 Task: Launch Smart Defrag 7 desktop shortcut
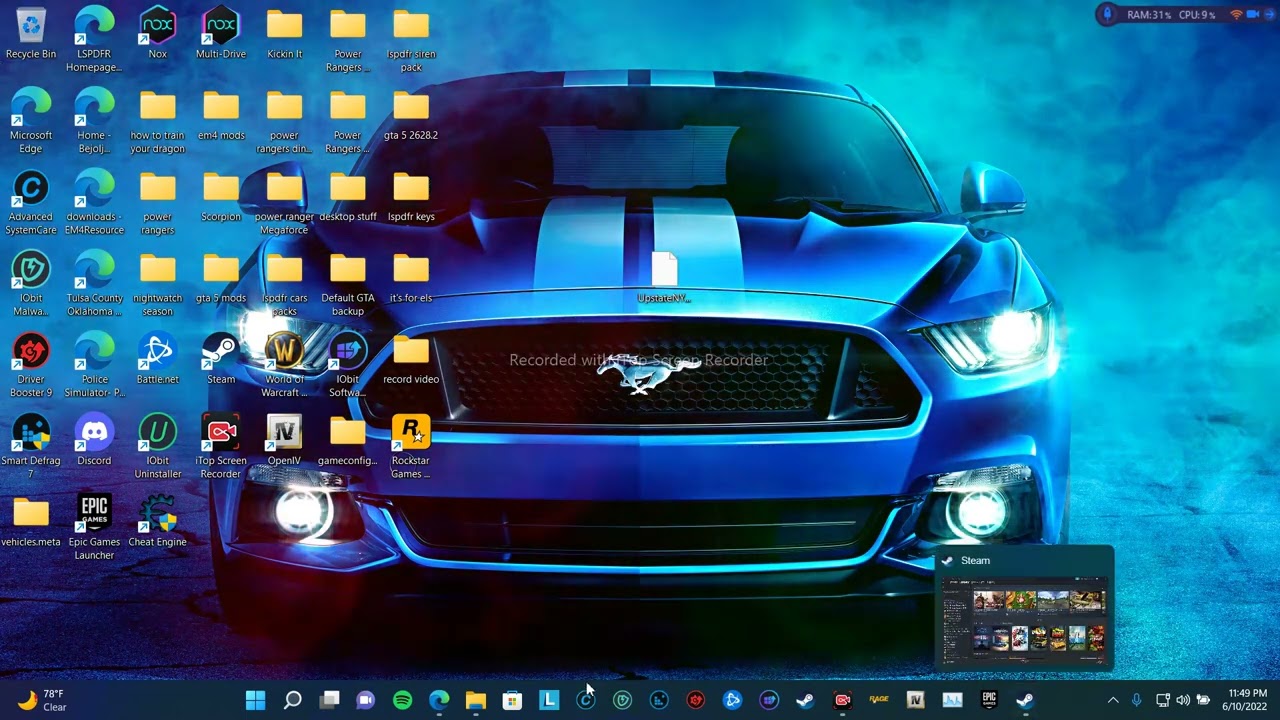tap(31, 446)
